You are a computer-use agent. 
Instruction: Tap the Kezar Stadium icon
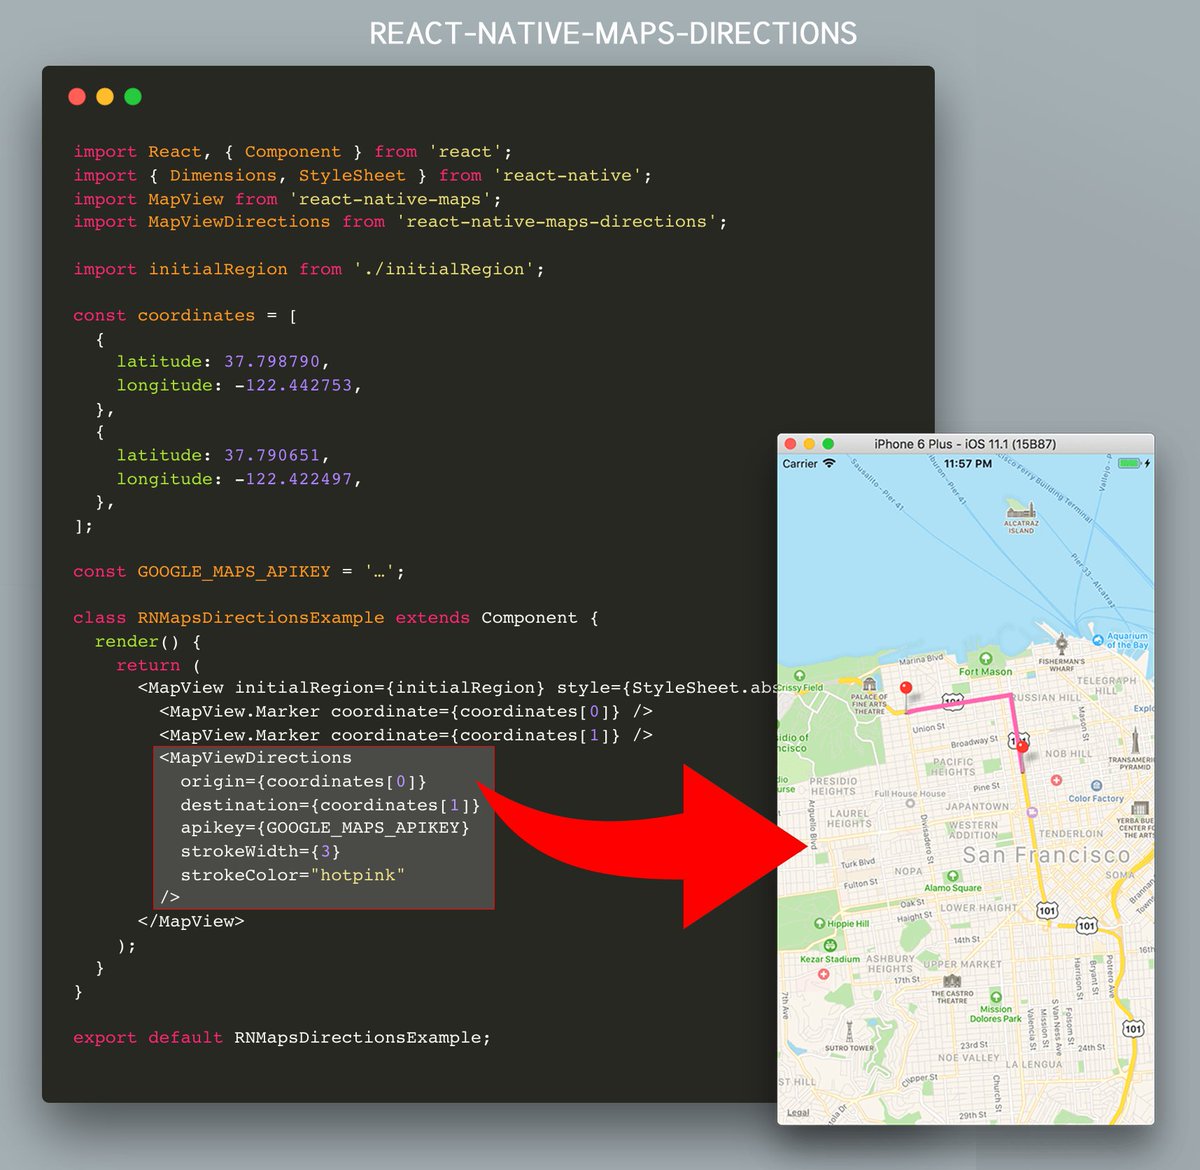[829, 945]
